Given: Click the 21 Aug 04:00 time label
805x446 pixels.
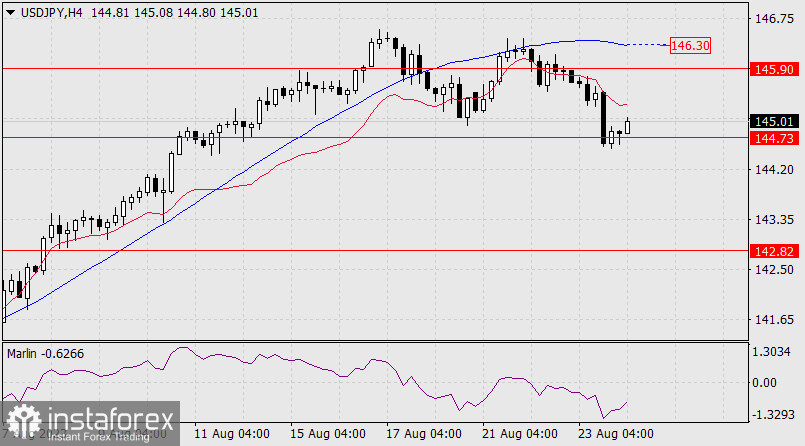Looking at the screenshot, I should coord(520,434).
